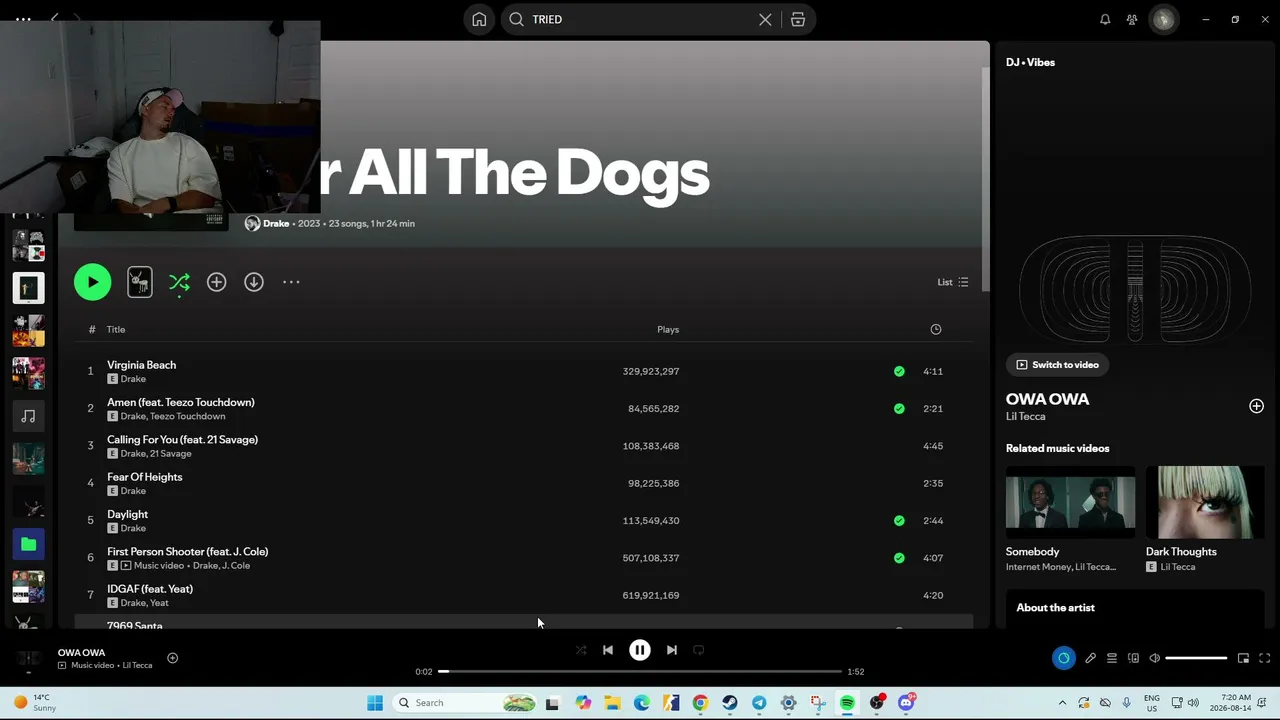Viewport: 1280px width, 720px height.
Task: Open Lil Tecca link under OWA OWA title
Action: 1026,416
